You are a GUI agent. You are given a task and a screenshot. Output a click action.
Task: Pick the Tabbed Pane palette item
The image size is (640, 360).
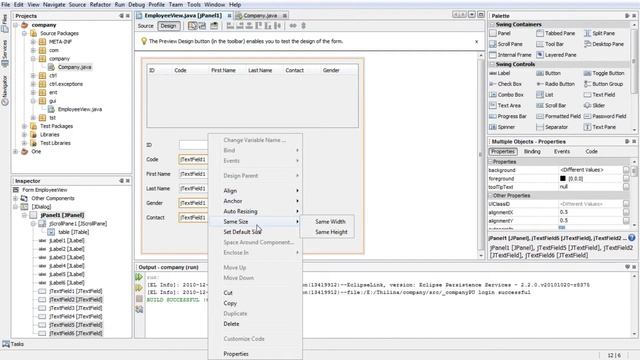556,33
